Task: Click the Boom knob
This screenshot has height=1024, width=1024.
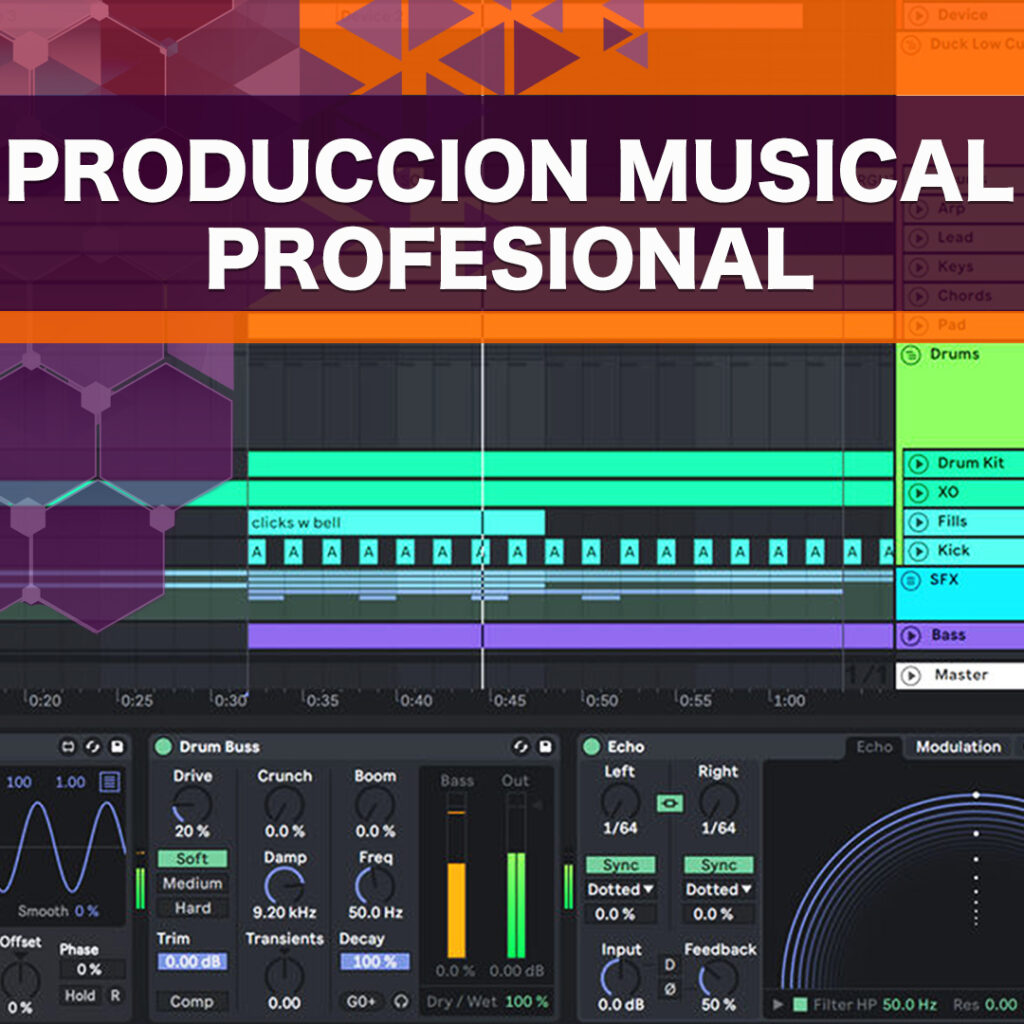Action: coord(375,805)
